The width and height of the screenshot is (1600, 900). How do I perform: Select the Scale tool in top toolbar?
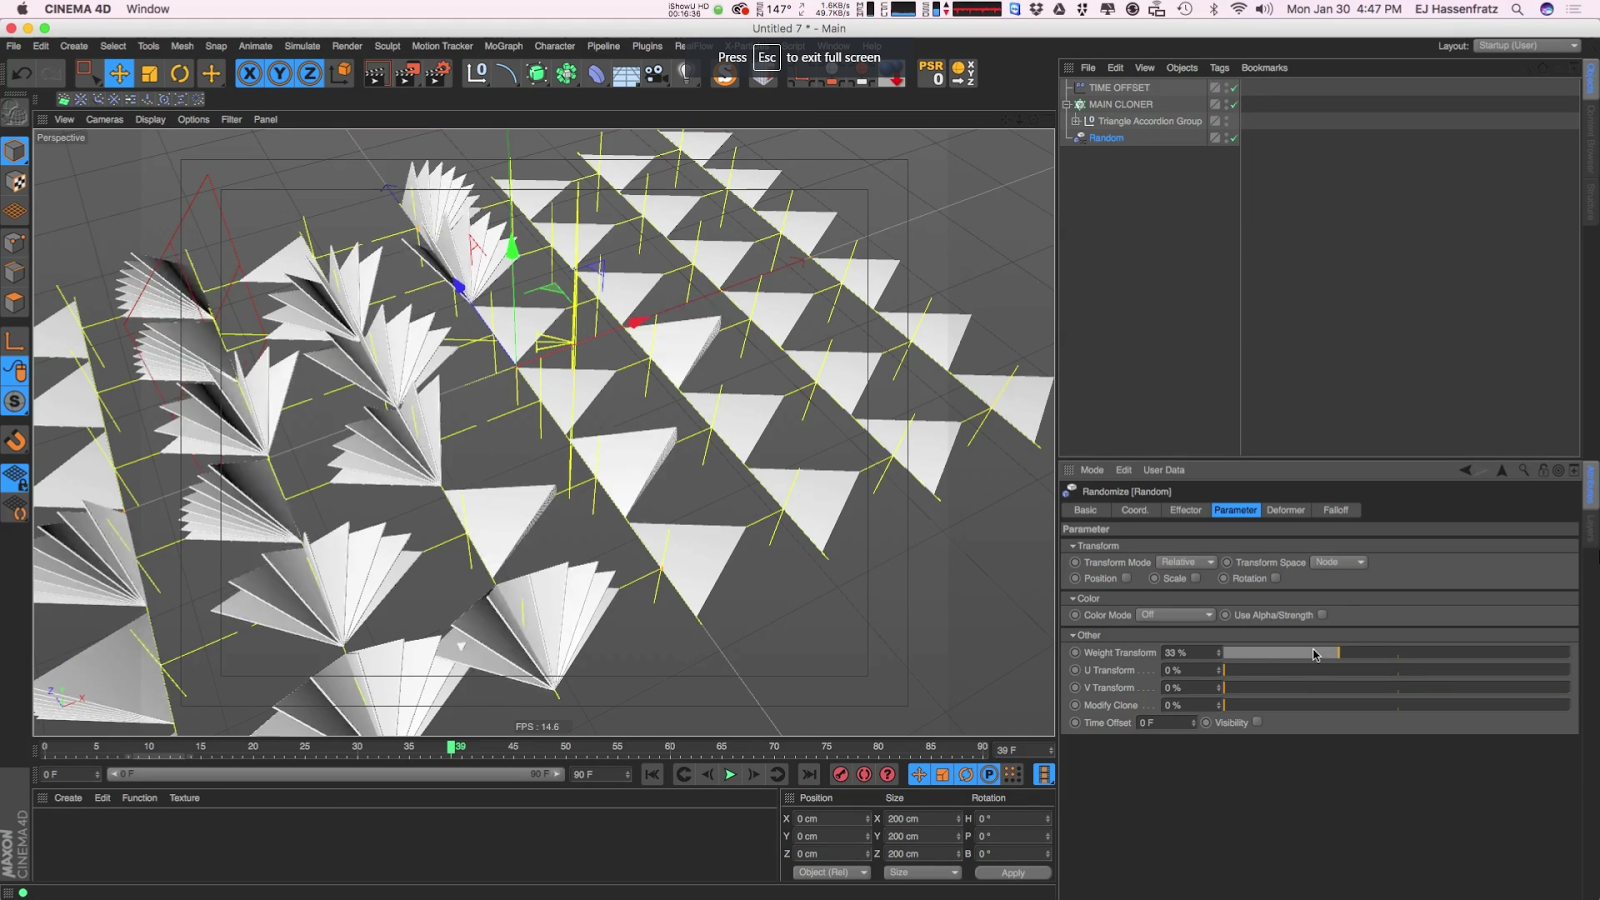tap(150, 73)
